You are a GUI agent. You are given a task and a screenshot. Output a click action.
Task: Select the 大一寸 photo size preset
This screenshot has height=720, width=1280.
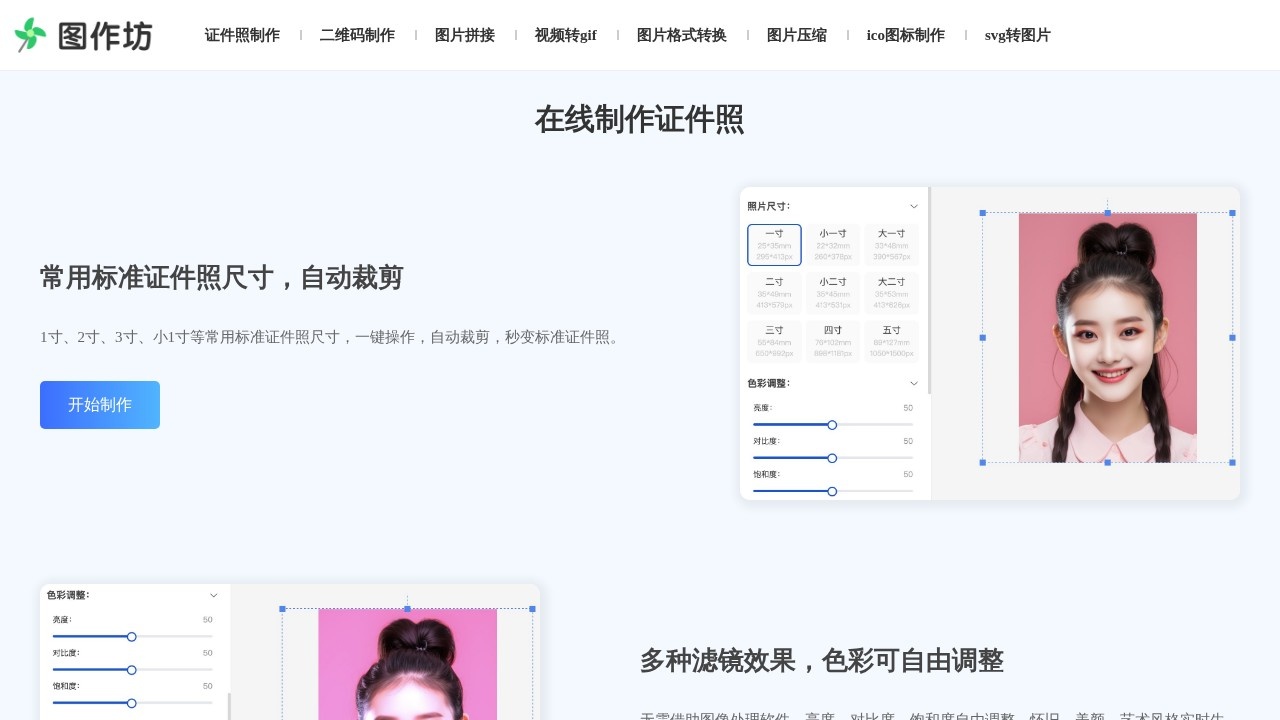point(891,244)
